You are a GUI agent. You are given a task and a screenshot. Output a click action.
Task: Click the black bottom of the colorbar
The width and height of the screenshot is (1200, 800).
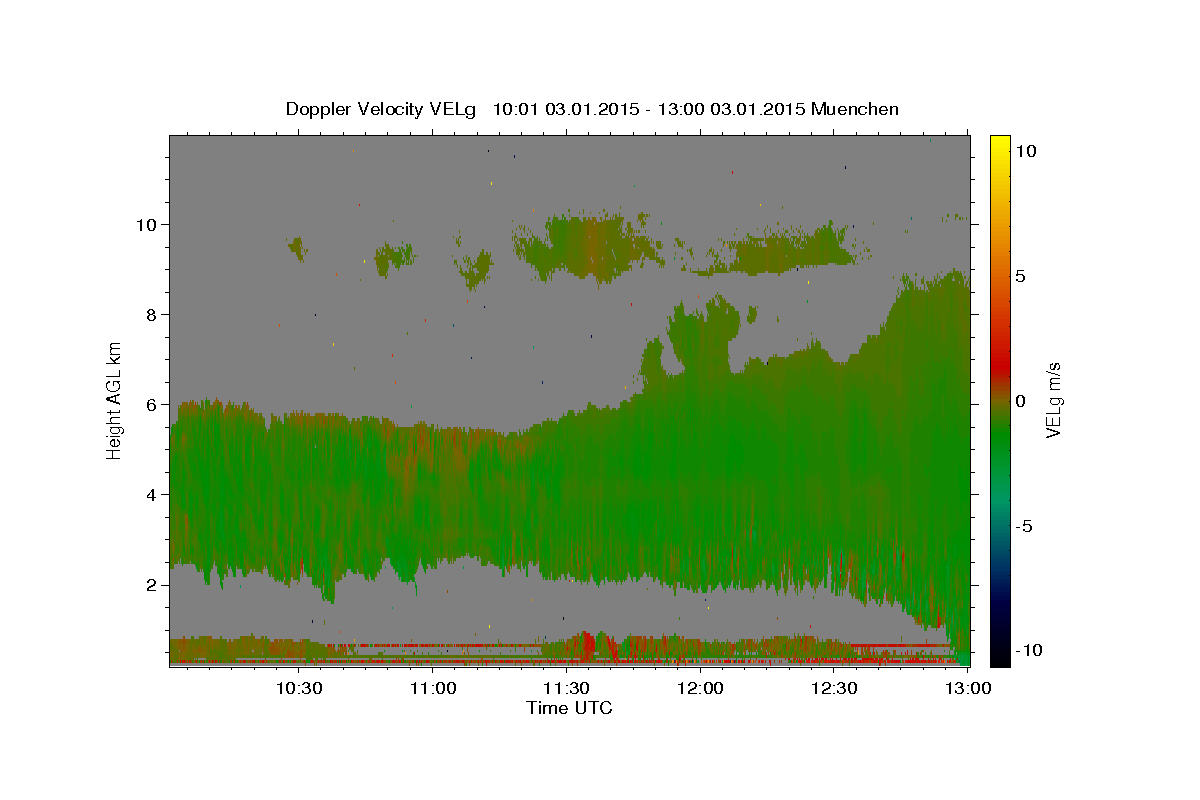[x=1000, y=655]
